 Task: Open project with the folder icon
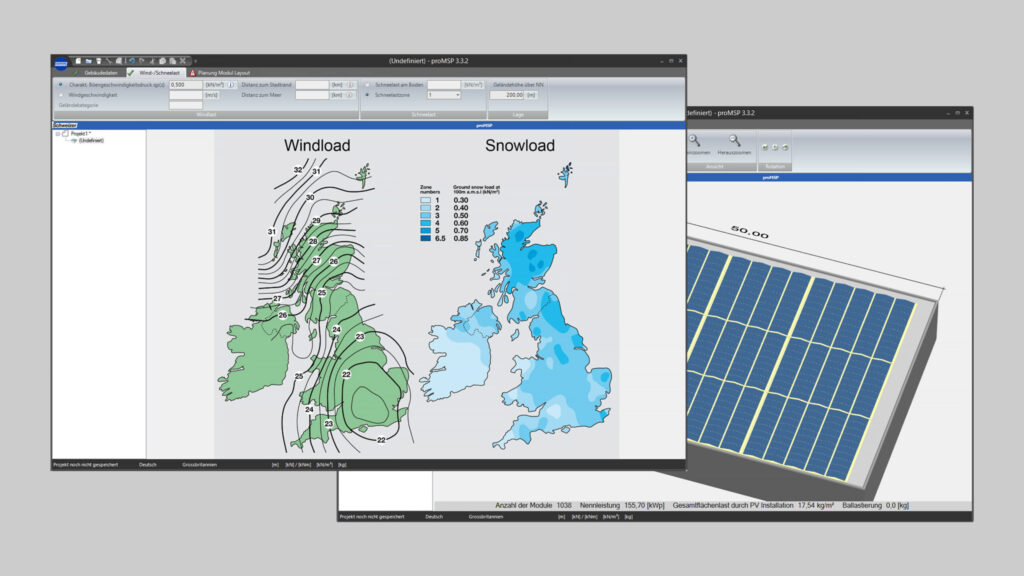(x=89, y=61)
